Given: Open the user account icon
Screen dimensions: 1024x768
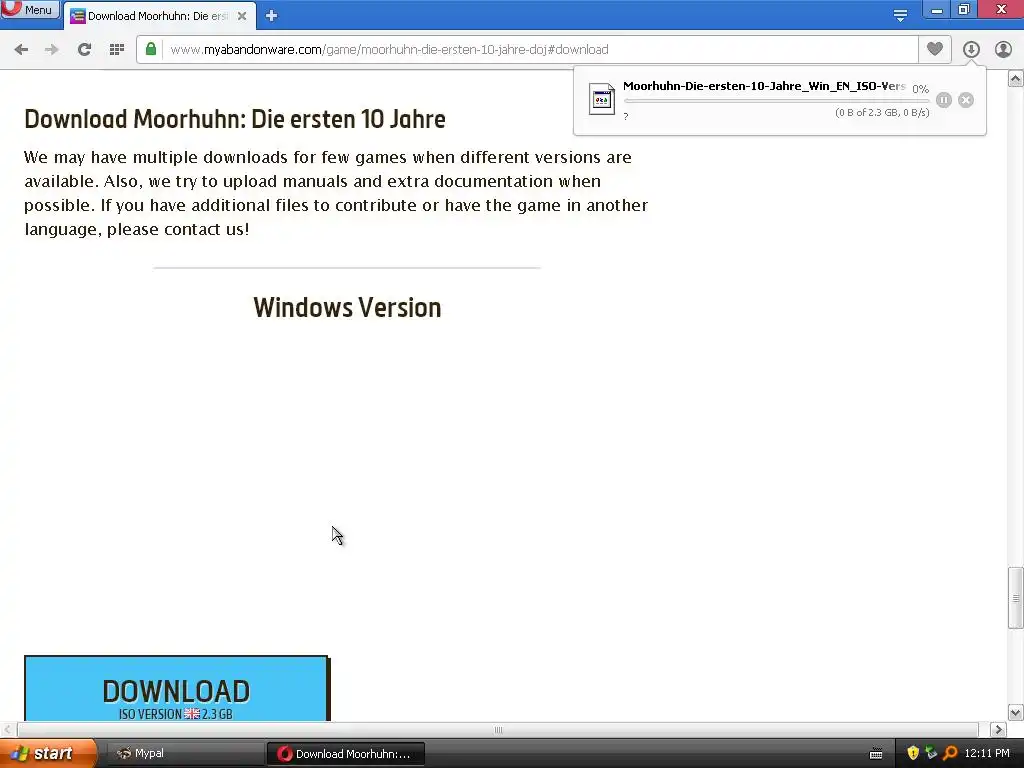Looking at the screenshot, I should [1003, 49].
